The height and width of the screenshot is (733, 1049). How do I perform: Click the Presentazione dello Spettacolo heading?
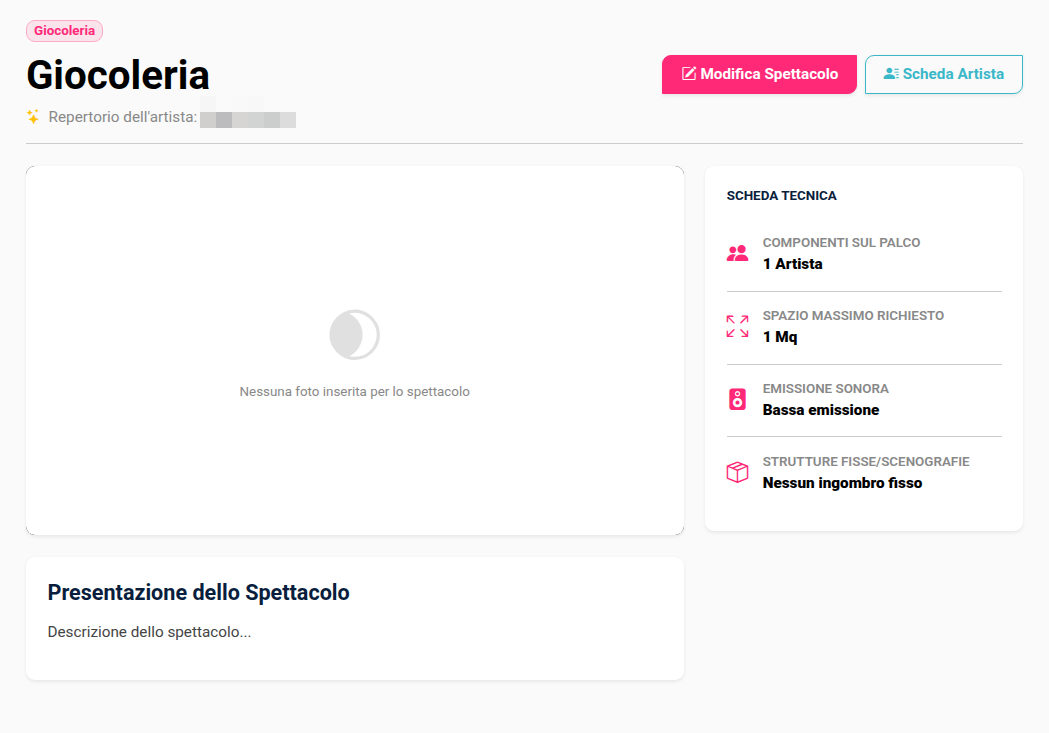199,593
